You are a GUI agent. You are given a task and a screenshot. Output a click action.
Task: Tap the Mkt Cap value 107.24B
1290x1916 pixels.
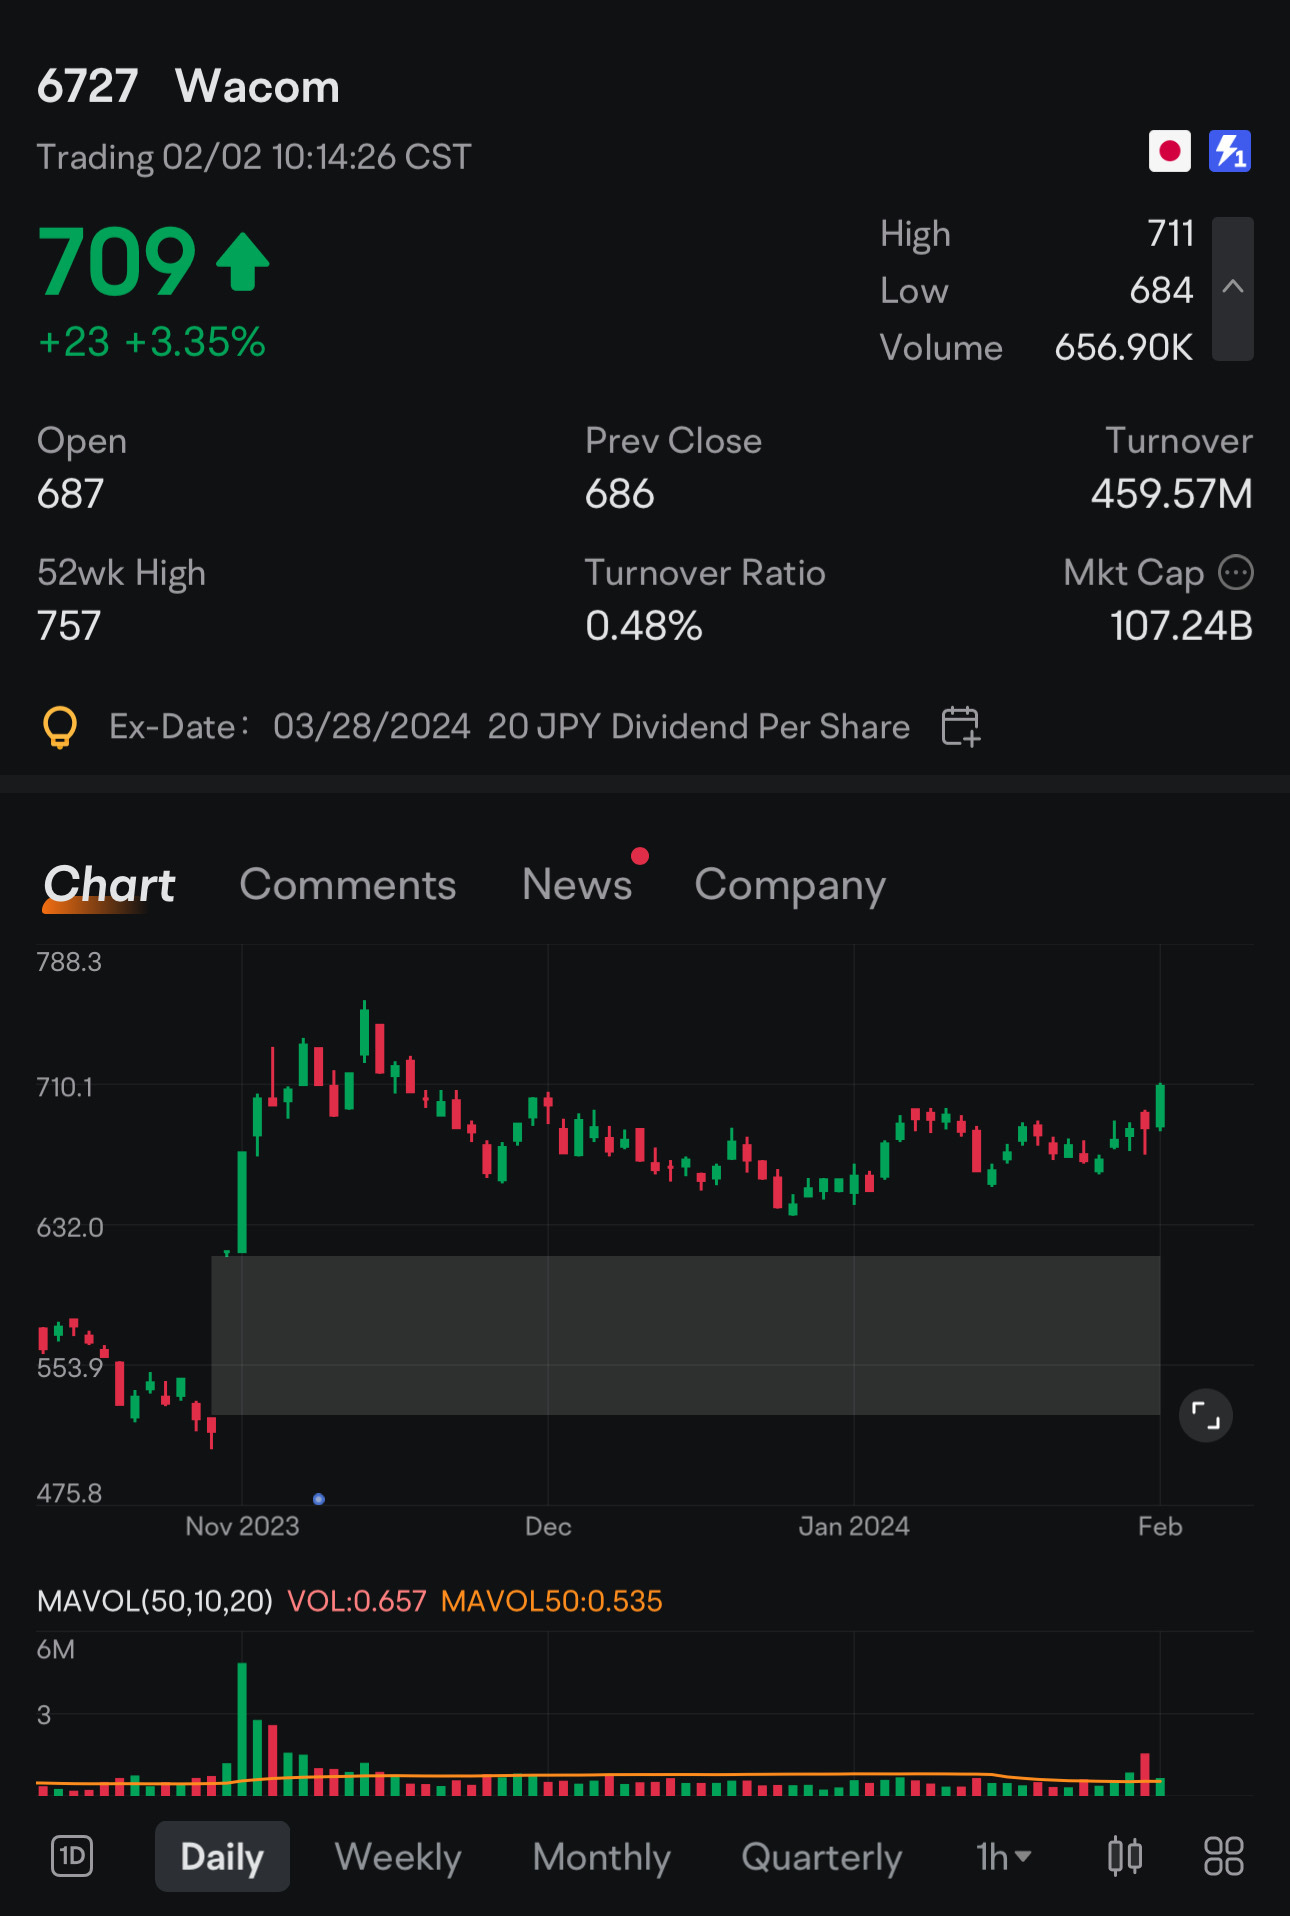[1181, 626]
